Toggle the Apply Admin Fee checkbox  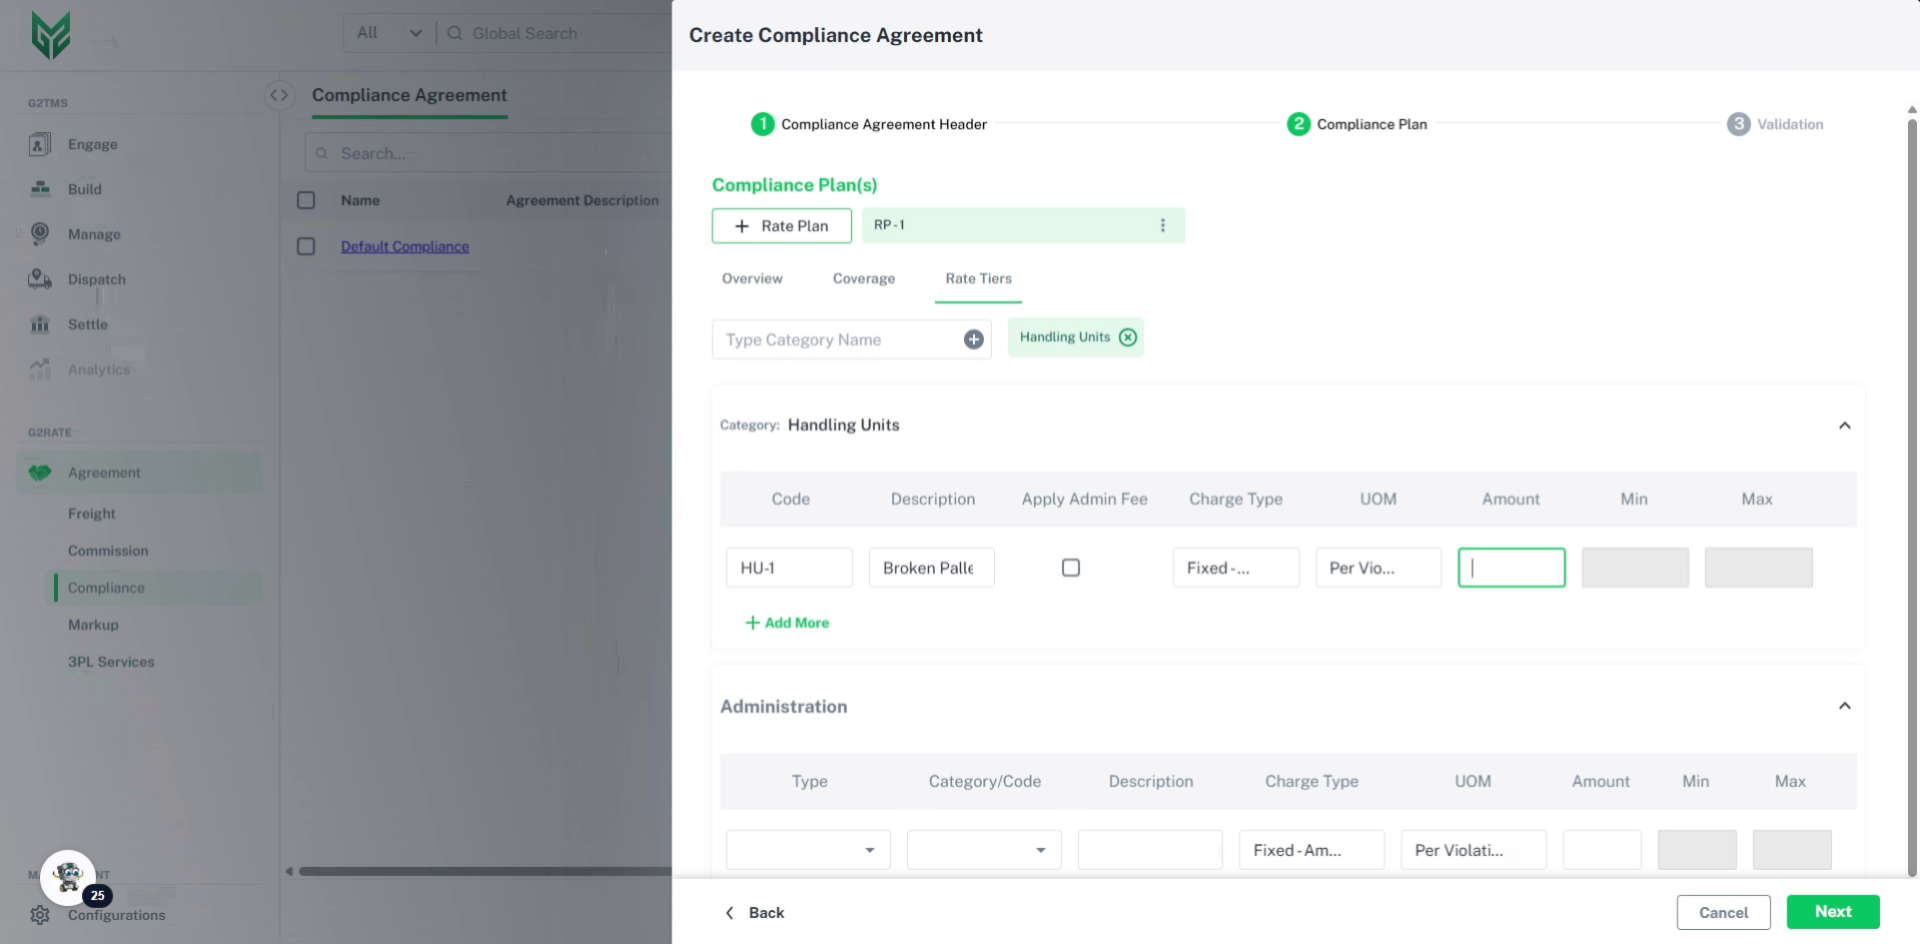1070,567
